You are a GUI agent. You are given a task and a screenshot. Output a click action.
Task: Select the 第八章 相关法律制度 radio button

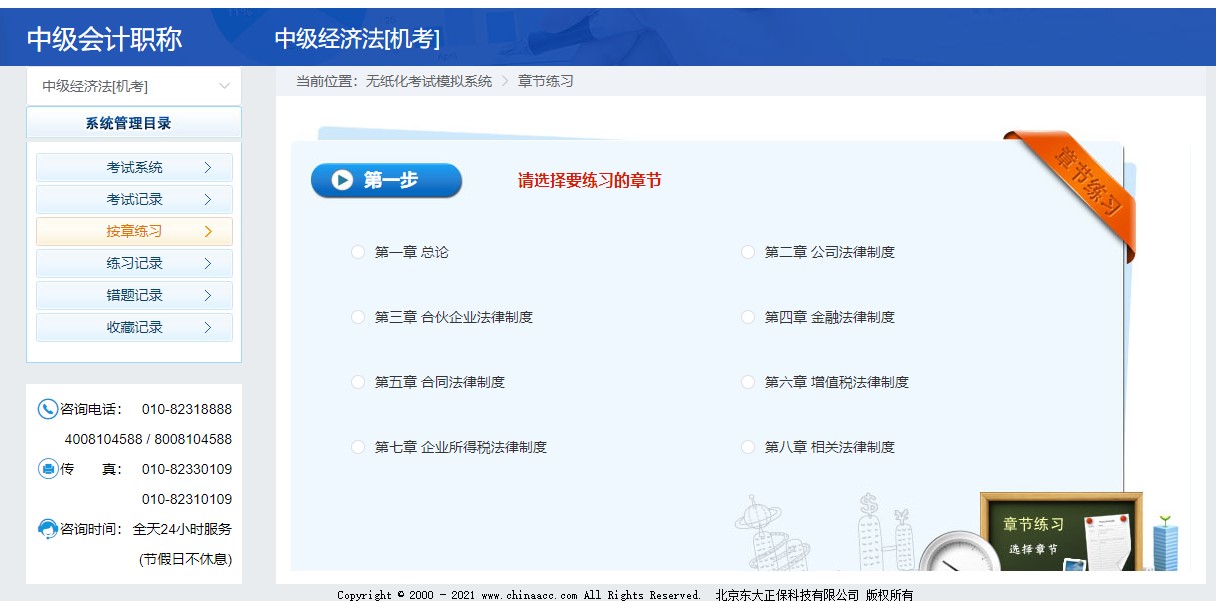[x=747, y=447]
